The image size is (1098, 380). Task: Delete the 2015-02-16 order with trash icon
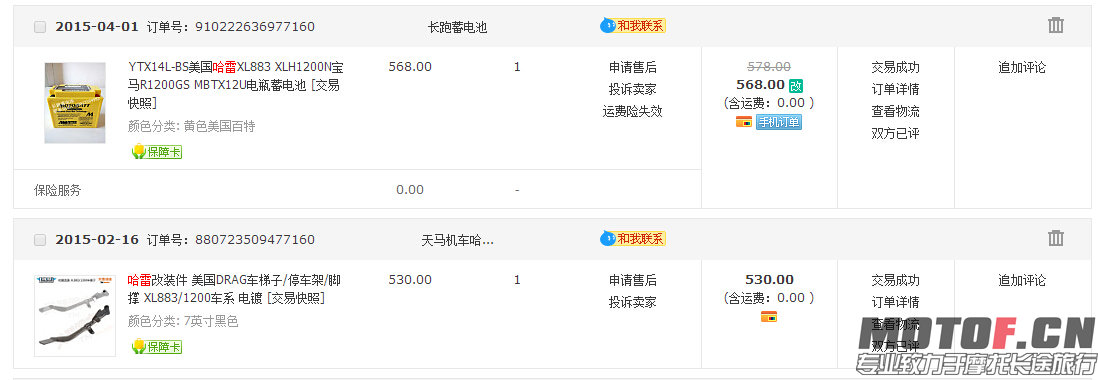pyautogui.click(x=1055, y=239)
